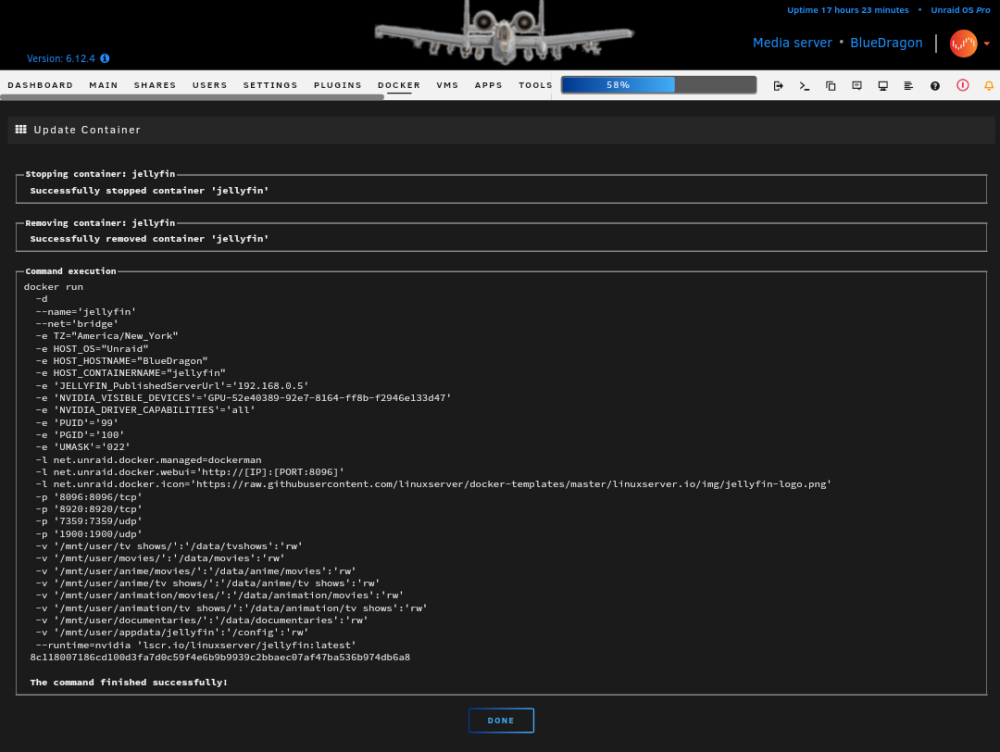Switch to the Apps tab
Viewport: 1000px width, 752px height.
pos(489,85)
